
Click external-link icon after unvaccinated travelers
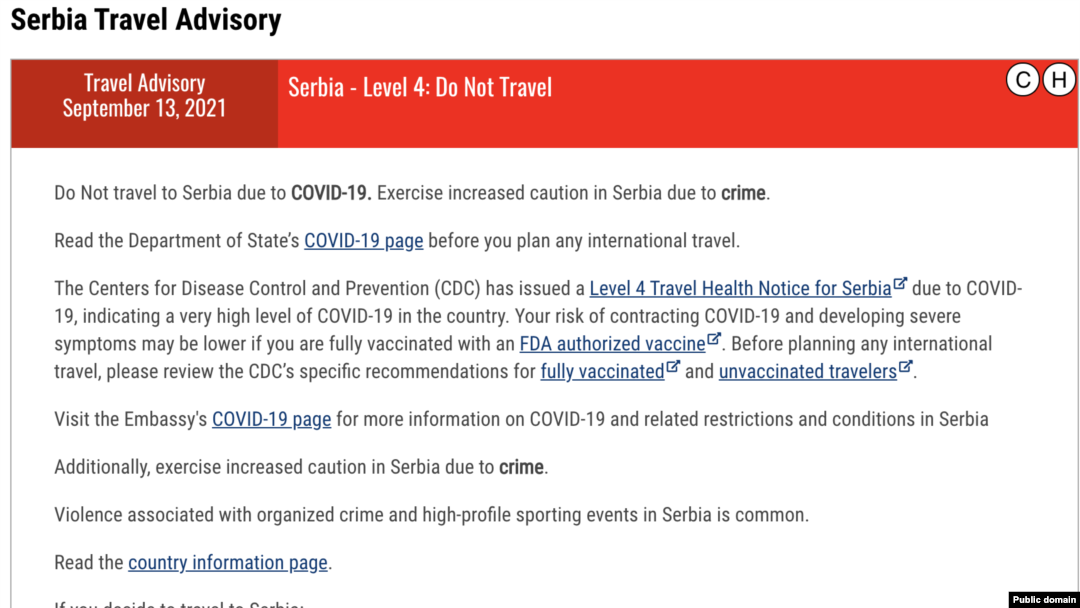click(x=906, y=366)
